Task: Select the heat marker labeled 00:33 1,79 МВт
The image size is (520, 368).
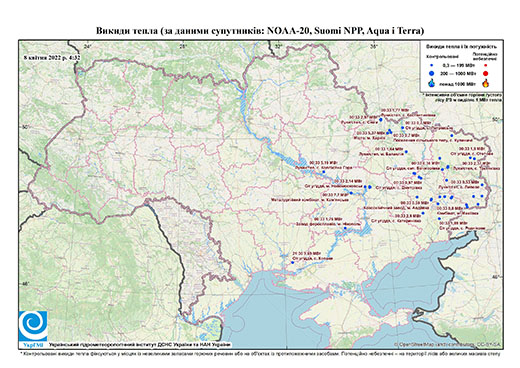Action: pos(345,228)
